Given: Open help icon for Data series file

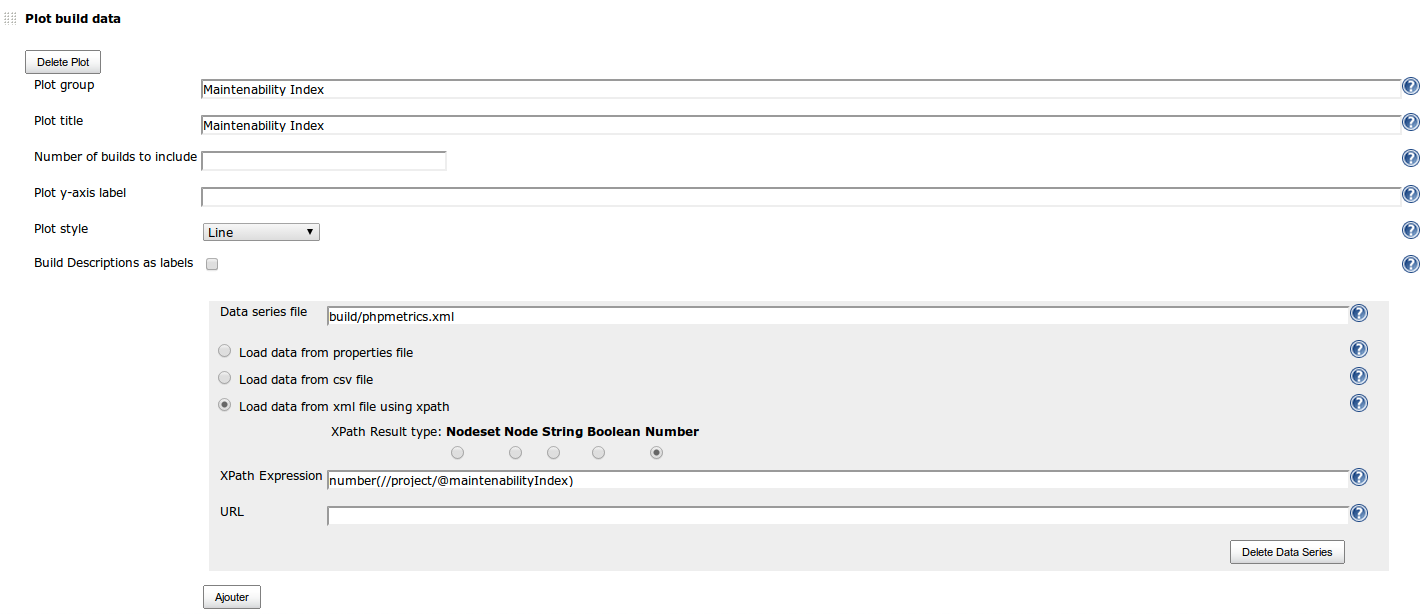Looking at the screenshot, I should [x=1359, y=313].
